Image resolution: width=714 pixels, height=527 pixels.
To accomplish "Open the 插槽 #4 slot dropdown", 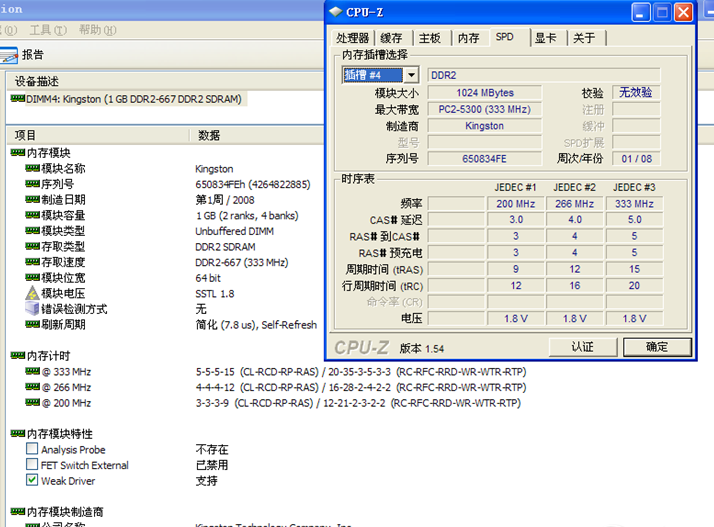I will click(x=411, y=75).
